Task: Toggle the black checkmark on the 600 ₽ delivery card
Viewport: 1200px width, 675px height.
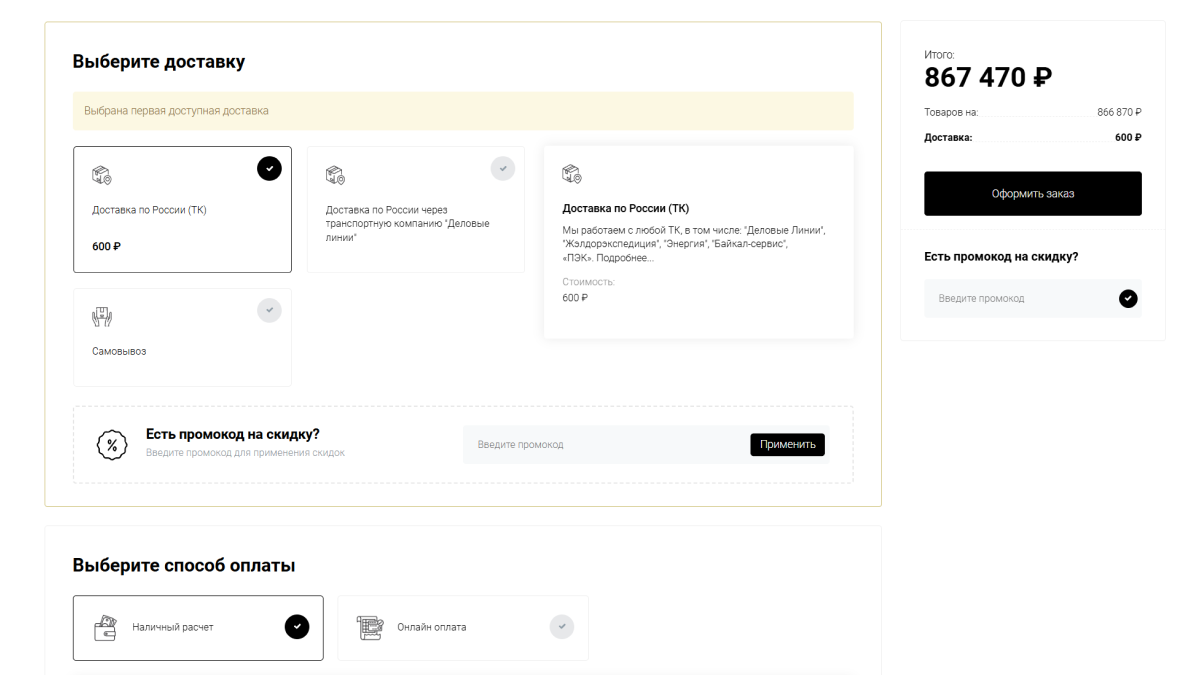Action: pos(269,169)
